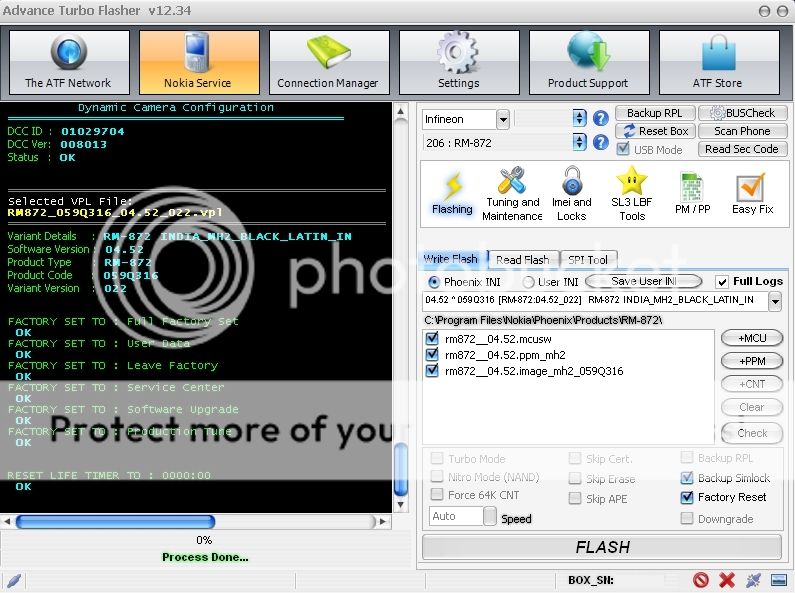The width and height of the screenshot is (795, 593).
Task: Open the Infineon platform dropdown
Action: [502, 120]
